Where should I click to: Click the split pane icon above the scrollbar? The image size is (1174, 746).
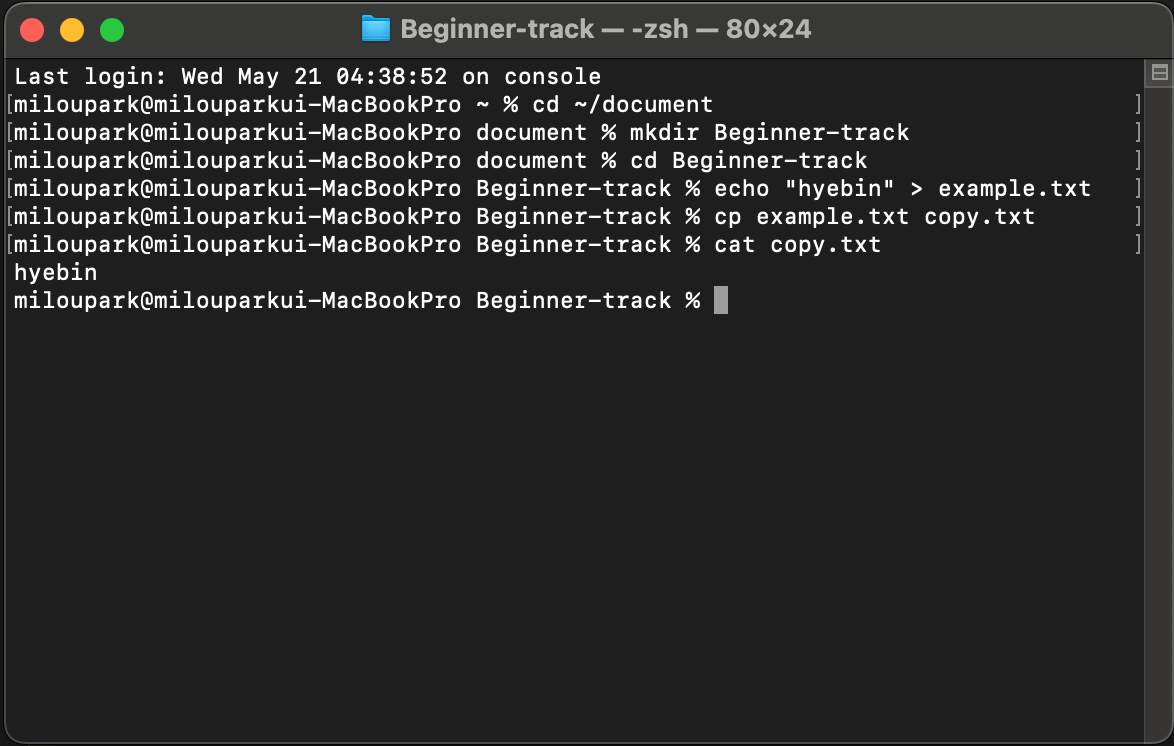point(1160,72)
